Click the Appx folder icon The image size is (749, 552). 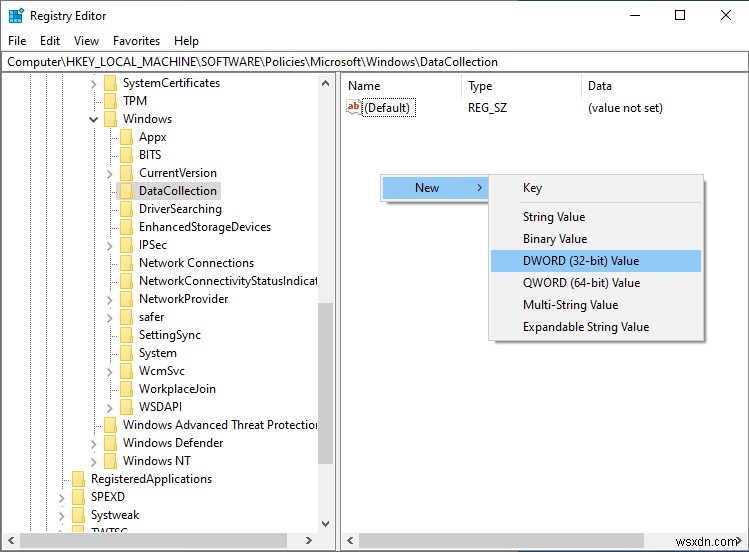127,137
